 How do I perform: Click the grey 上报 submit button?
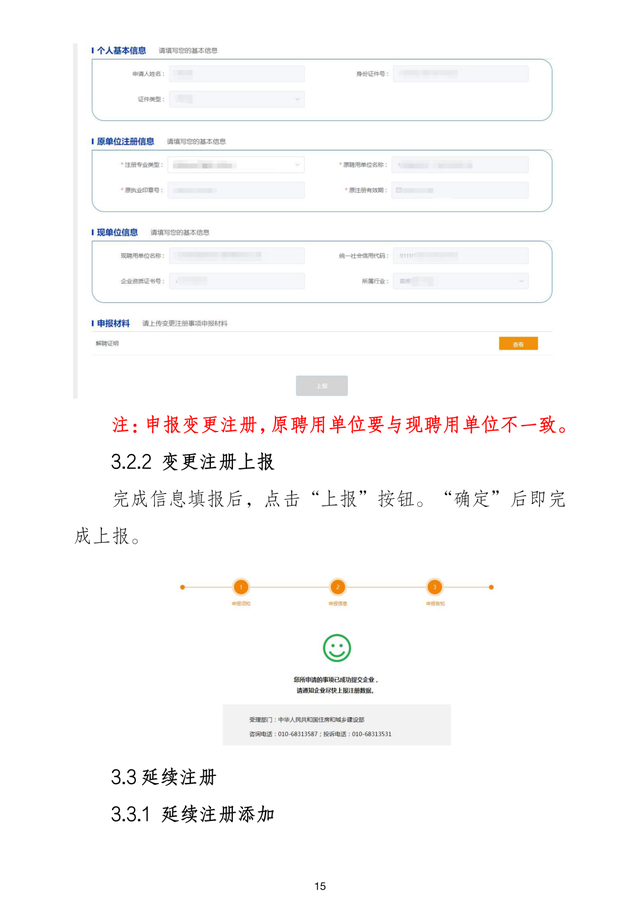322,386
